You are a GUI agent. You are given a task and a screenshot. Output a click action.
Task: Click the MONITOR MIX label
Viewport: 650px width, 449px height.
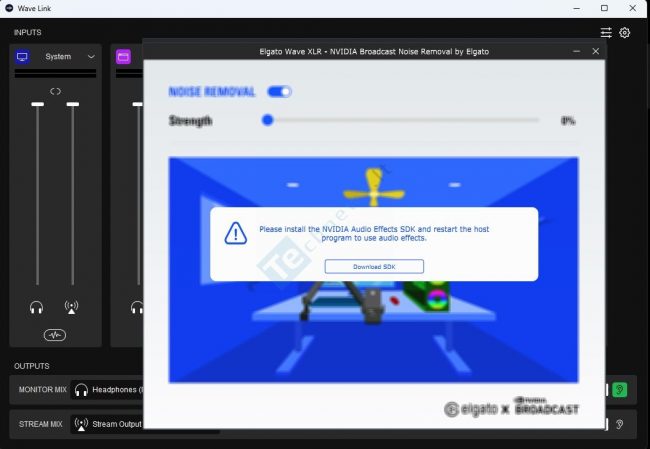coord(43,390)
